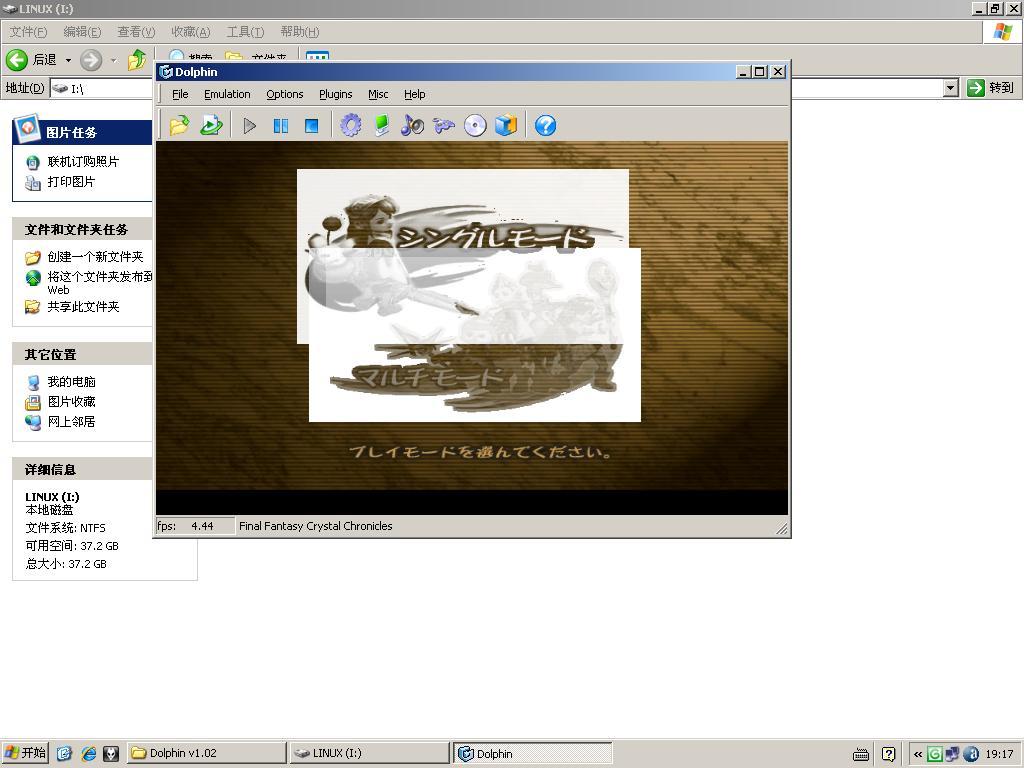Click the Final Fantasy Crystal Chronicles status text
Image resolution: width=1024 pixels, height=768 pixels.
point(315,526)
